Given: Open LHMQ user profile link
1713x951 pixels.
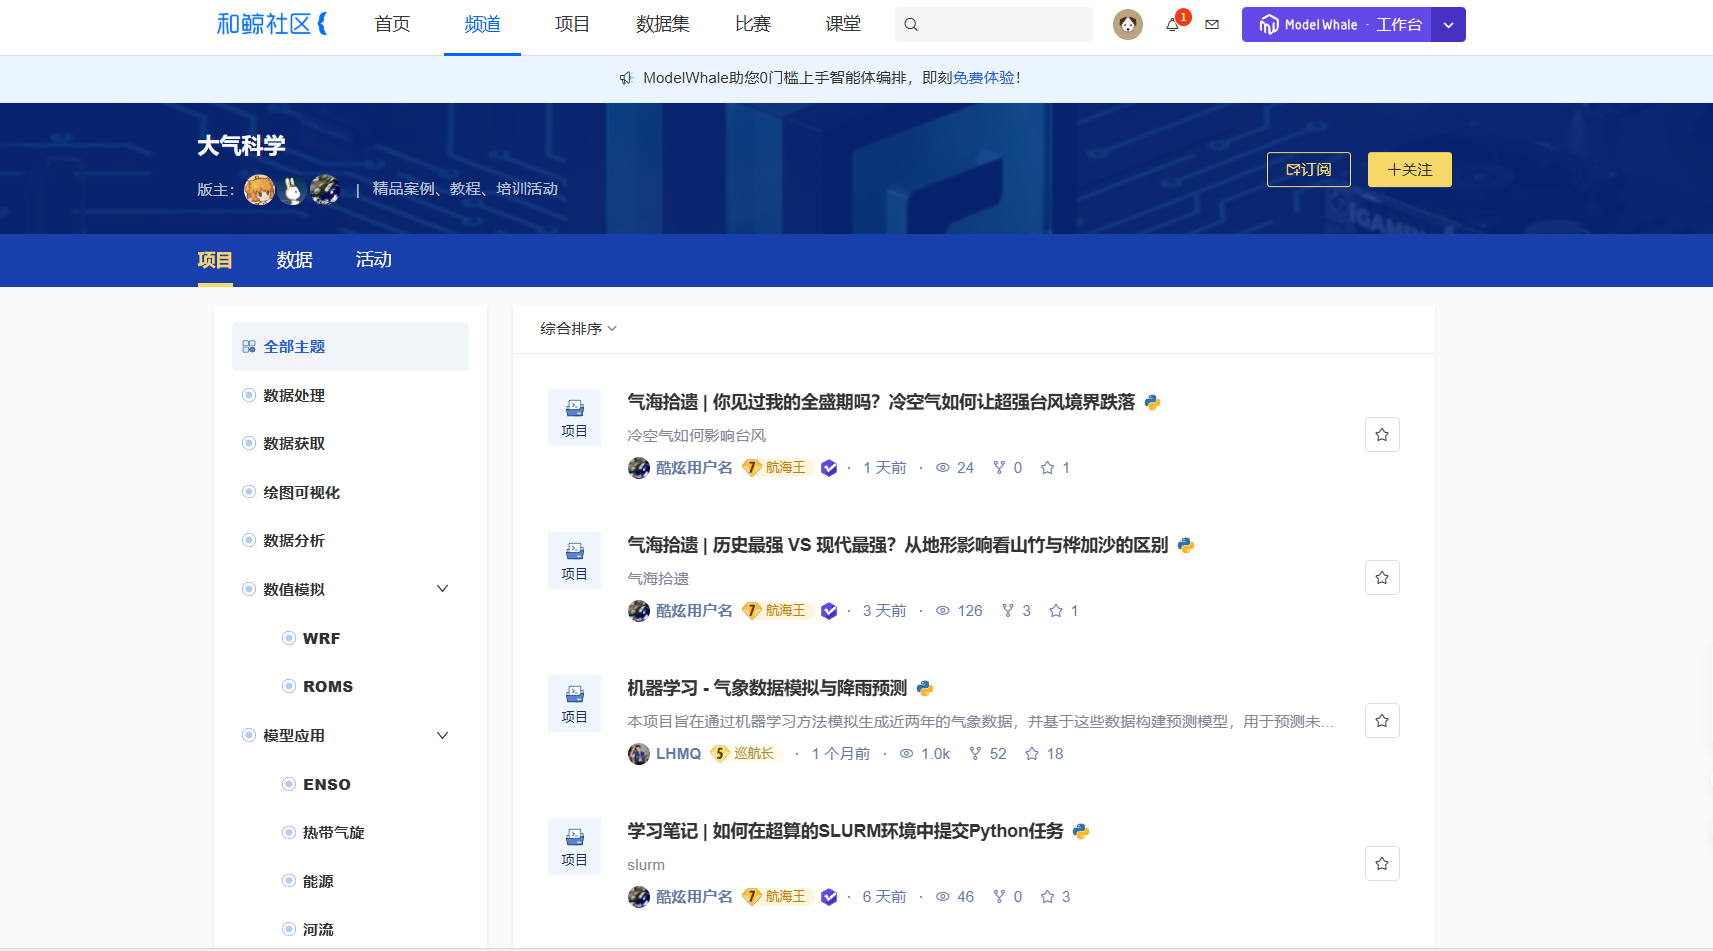Looking at the screenshot, I should pos(678,754).
